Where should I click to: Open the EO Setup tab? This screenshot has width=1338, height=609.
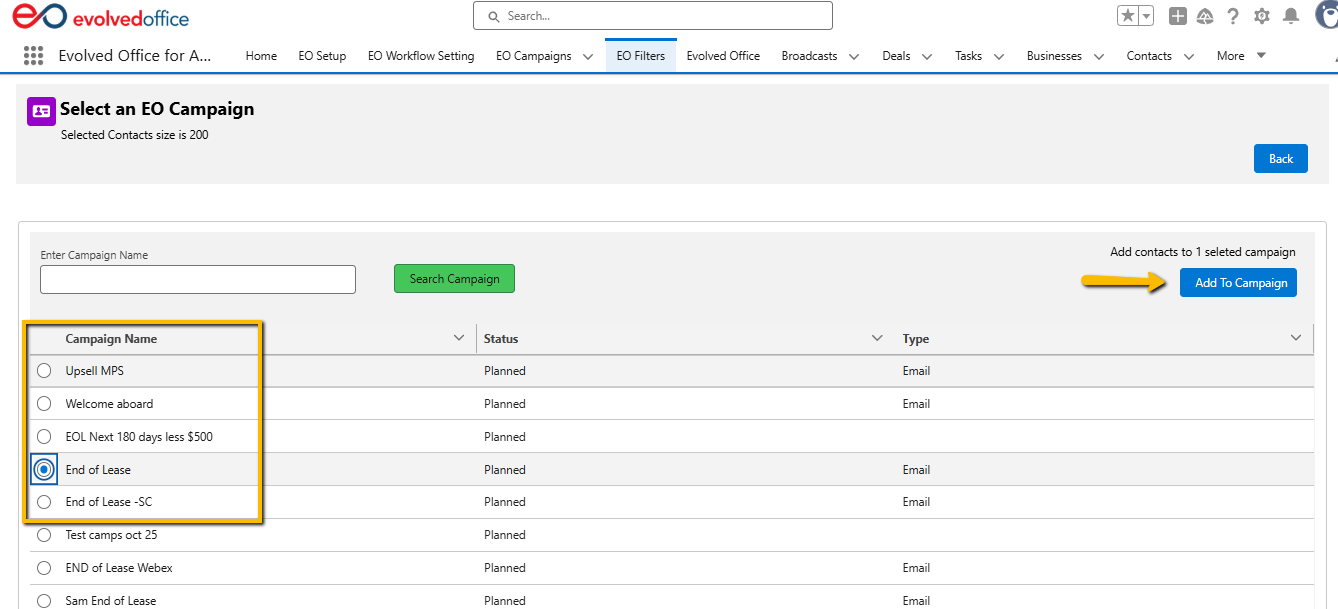(322, 56)
